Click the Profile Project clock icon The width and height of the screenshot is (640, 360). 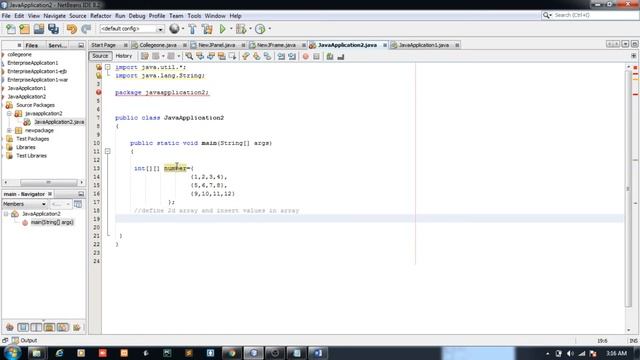point(260,29)
